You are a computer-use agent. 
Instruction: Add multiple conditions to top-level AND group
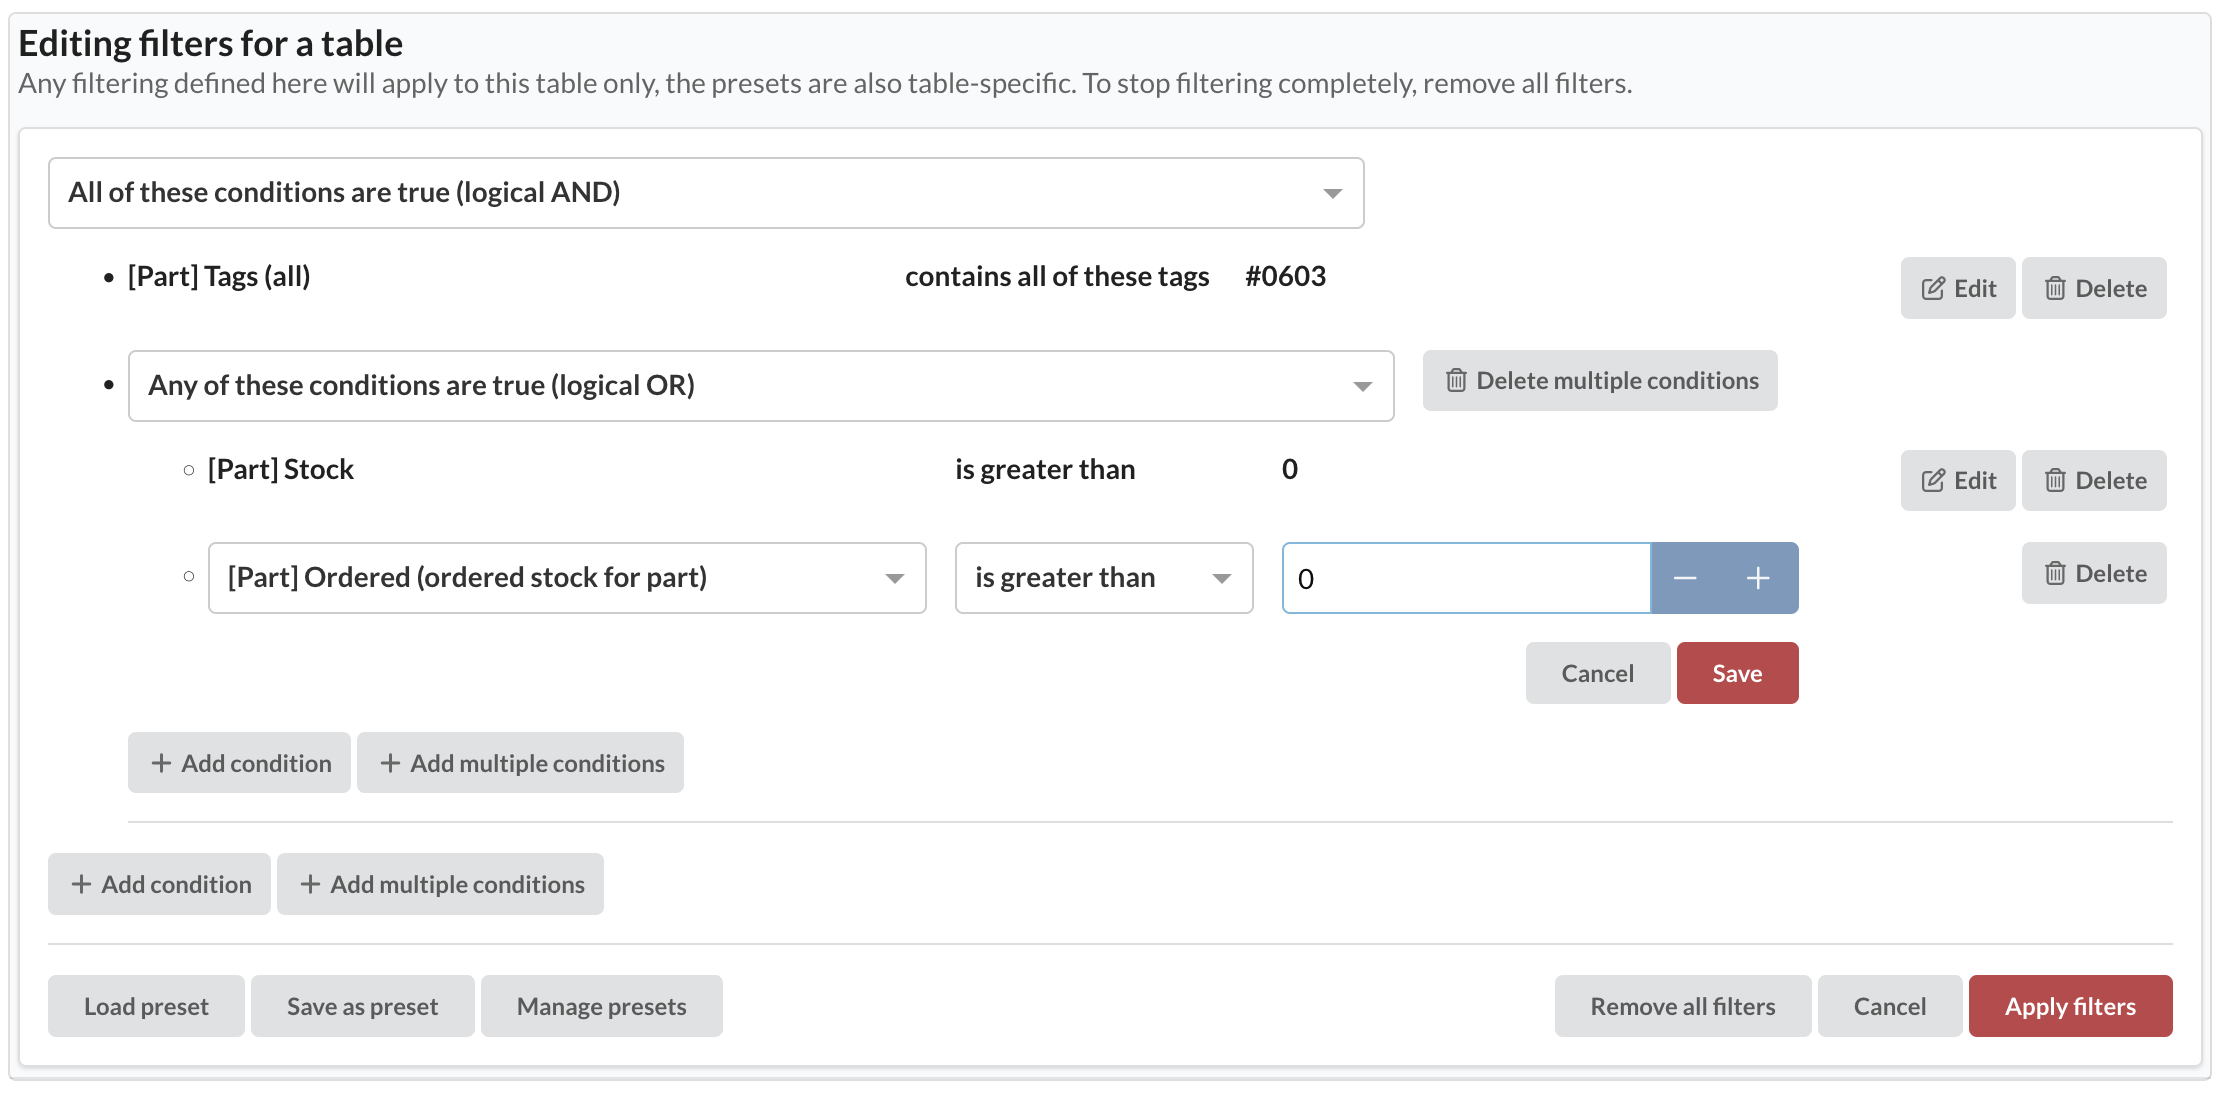pos(440,884)
